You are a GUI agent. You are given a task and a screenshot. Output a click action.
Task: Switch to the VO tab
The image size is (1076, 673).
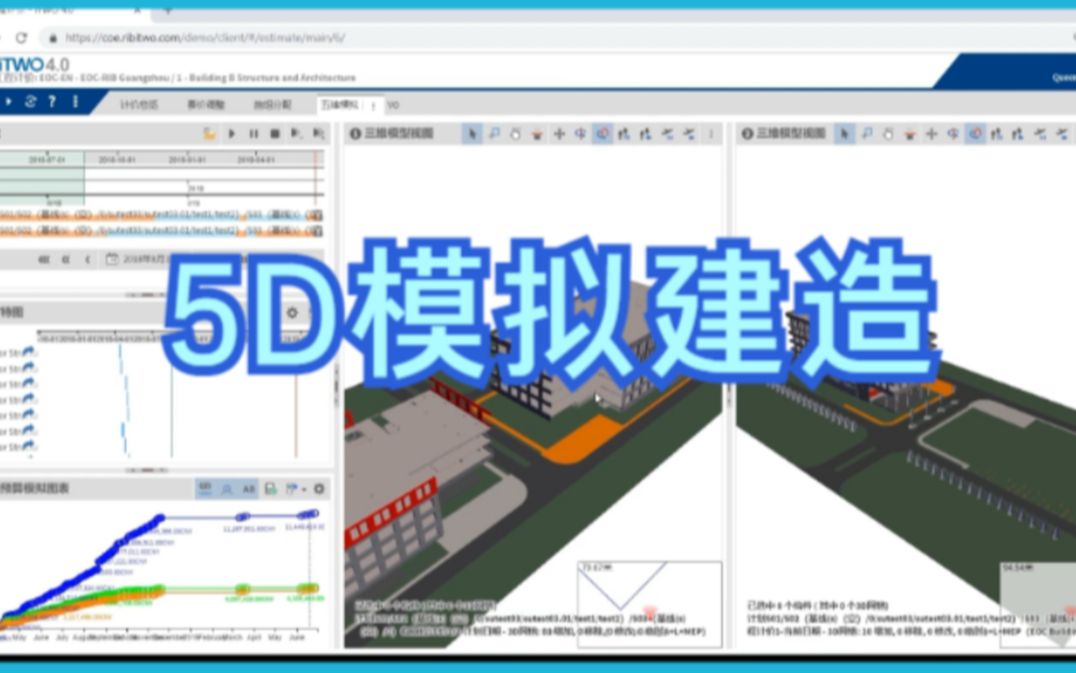coord(395,103)
